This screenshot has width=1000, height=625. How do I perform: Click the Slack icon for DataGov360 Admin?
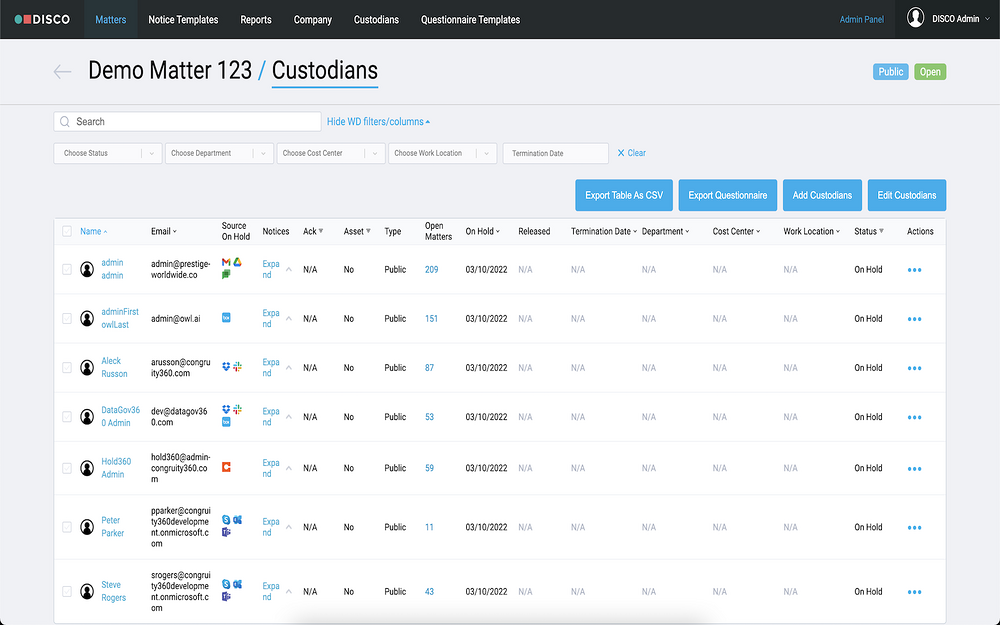coord(237,409)
